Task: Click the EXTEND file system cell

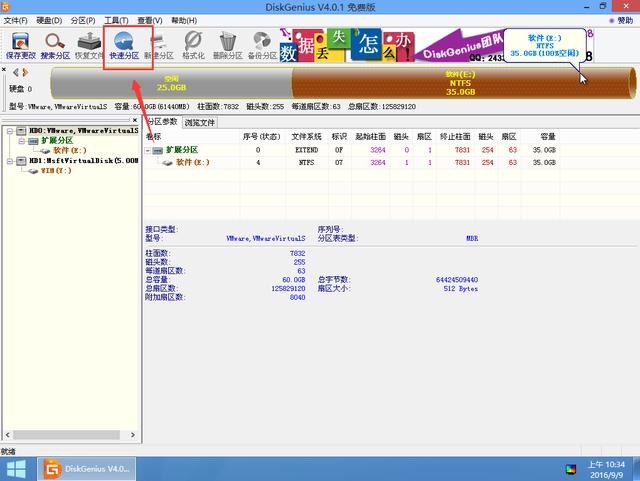Action: [x=307, y=150]
